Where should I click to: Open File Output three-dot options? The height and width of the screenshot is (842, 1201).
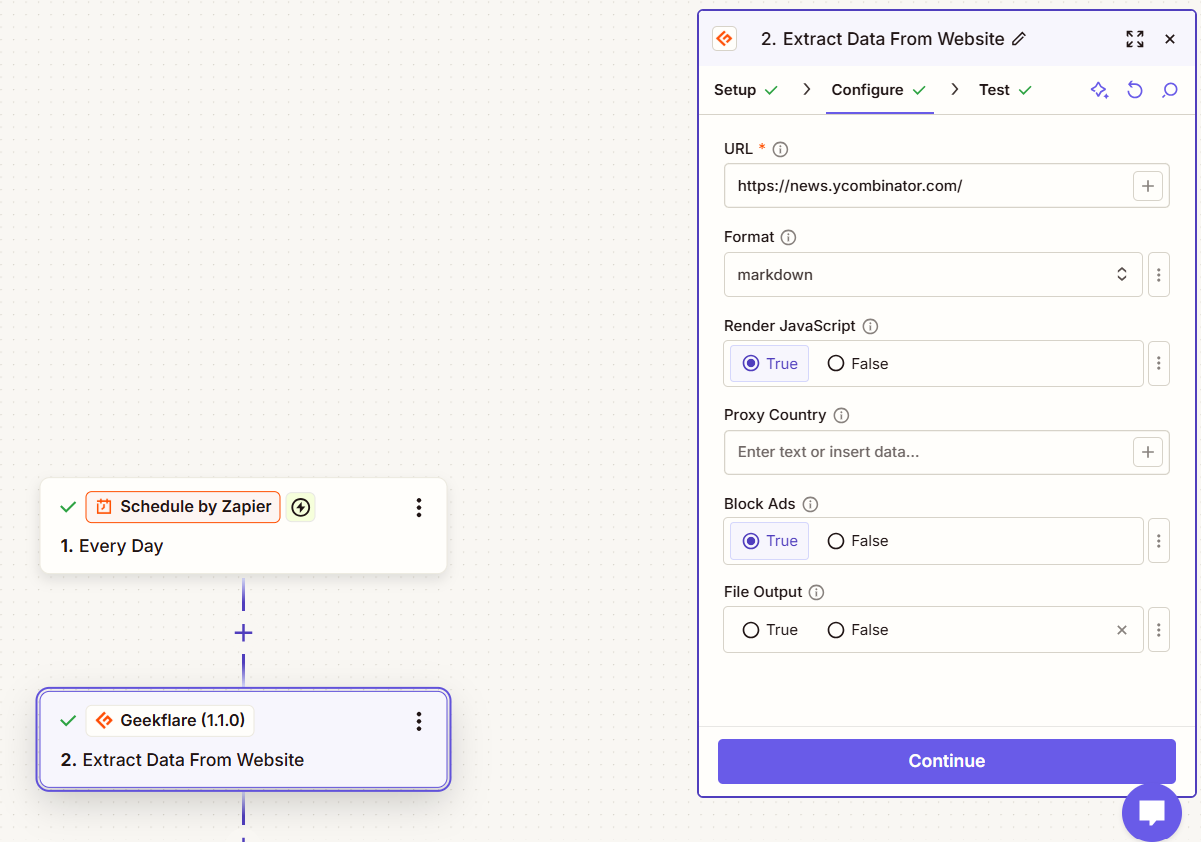(x=1158, y=630)
